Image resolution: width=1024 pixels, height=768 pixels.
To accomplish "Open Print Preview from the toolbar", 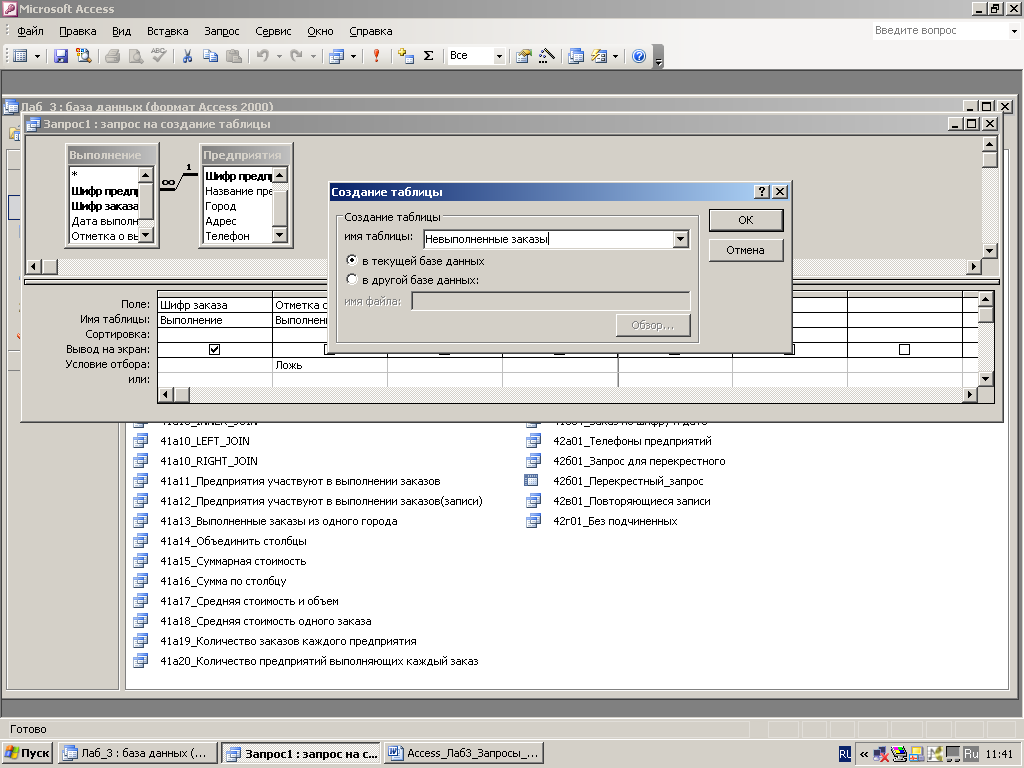I will point(135,56).
